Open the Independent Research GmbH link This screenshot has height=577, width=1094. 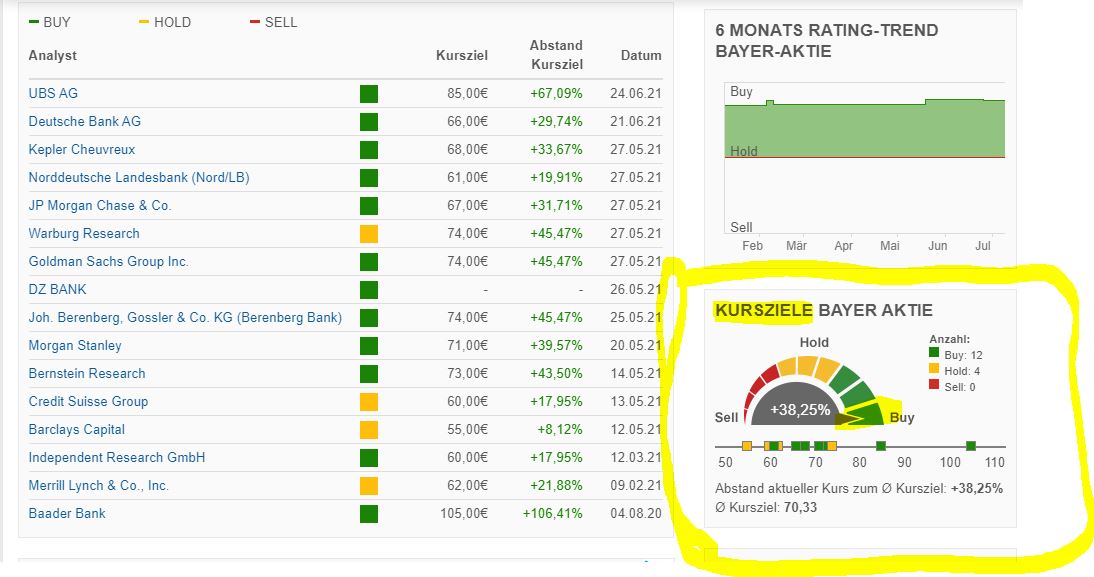(x=117, y=457)
